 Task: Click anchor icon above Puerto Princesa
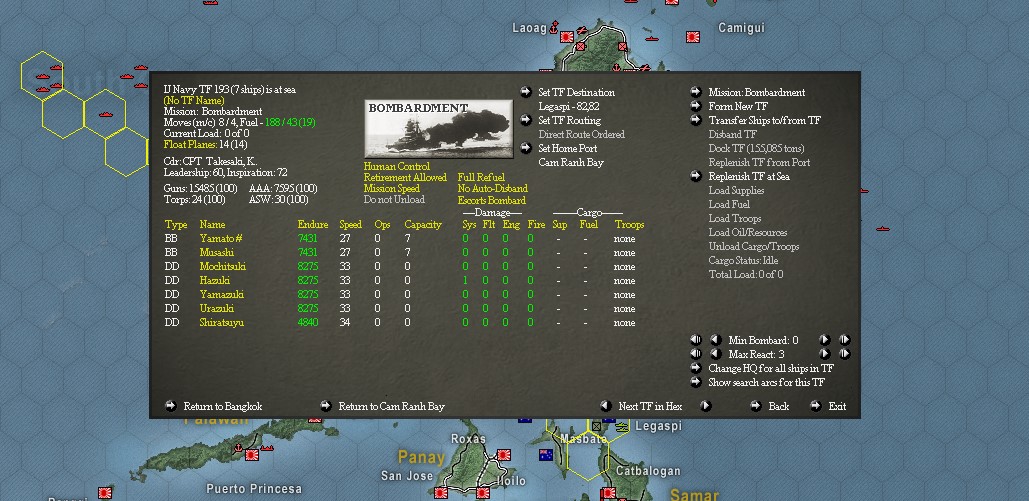238,448
